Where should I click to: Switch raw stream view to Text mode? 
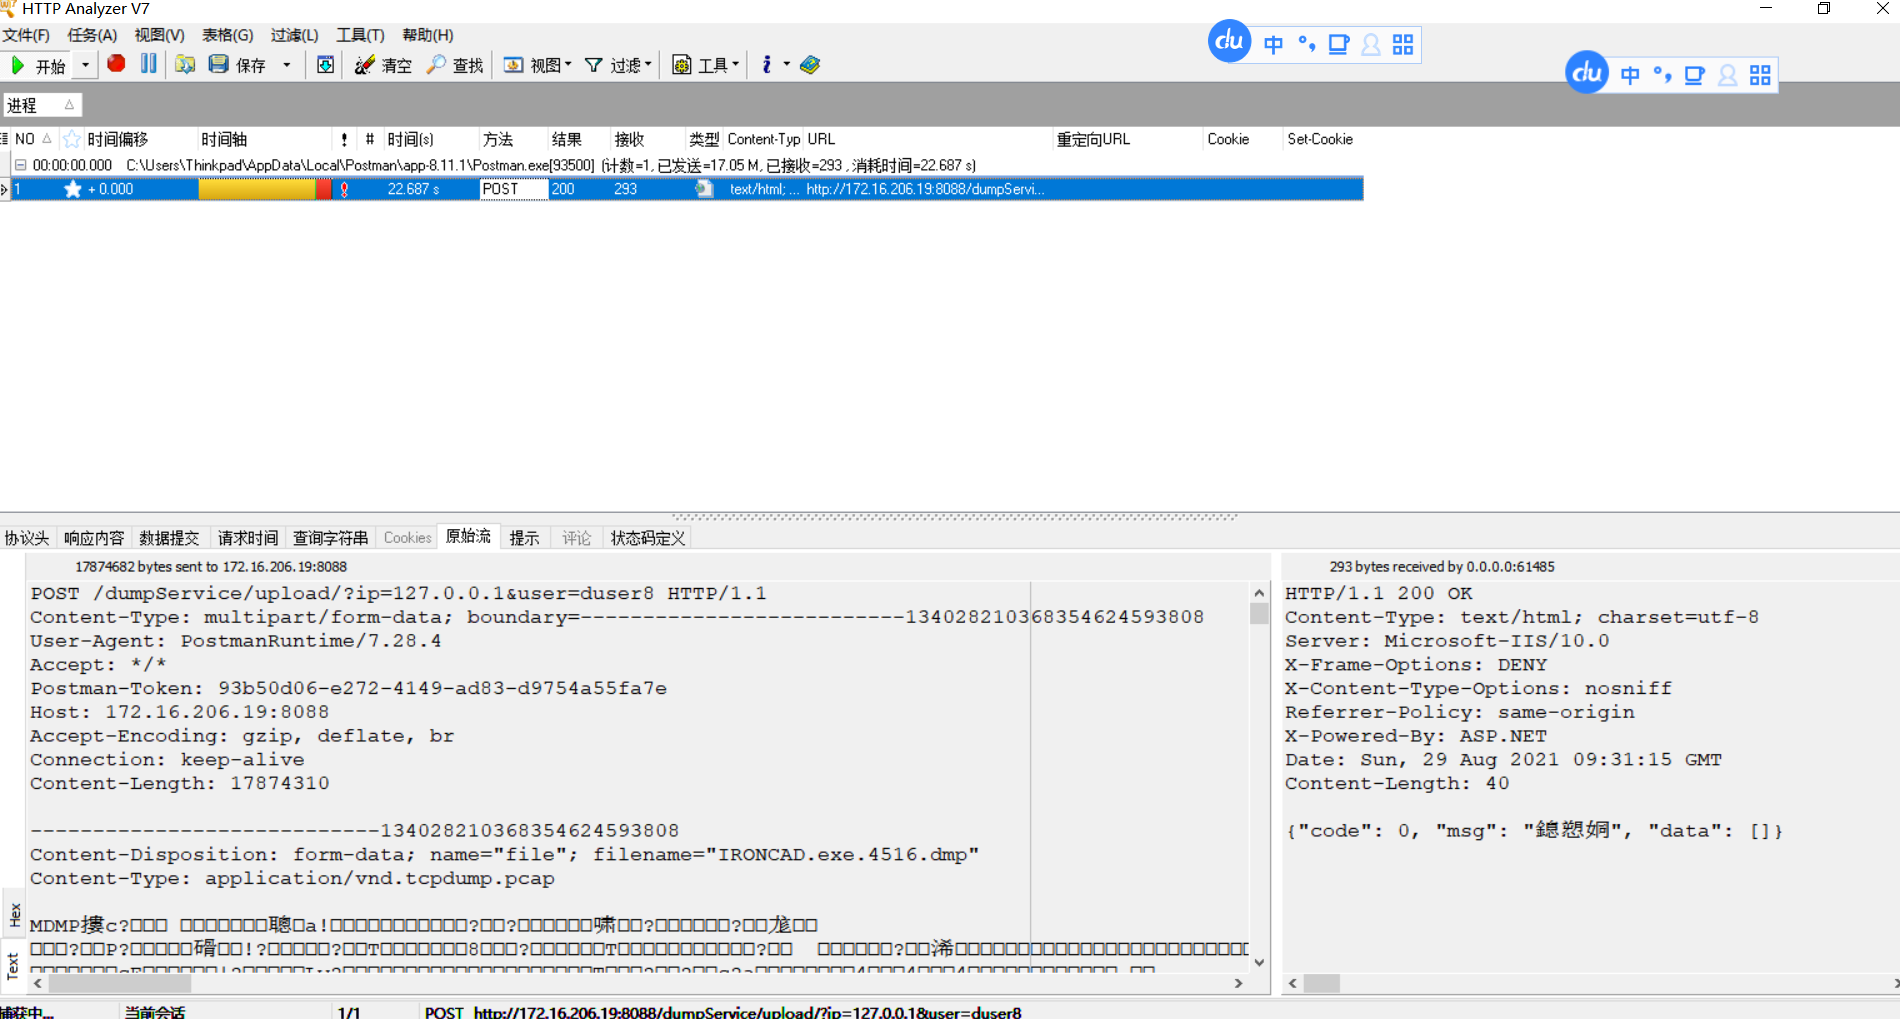pos(15,963)
